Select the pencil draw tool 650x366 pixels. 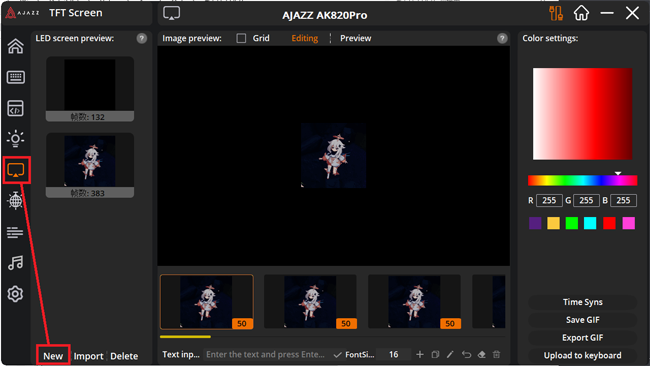(x=450, y=354)
